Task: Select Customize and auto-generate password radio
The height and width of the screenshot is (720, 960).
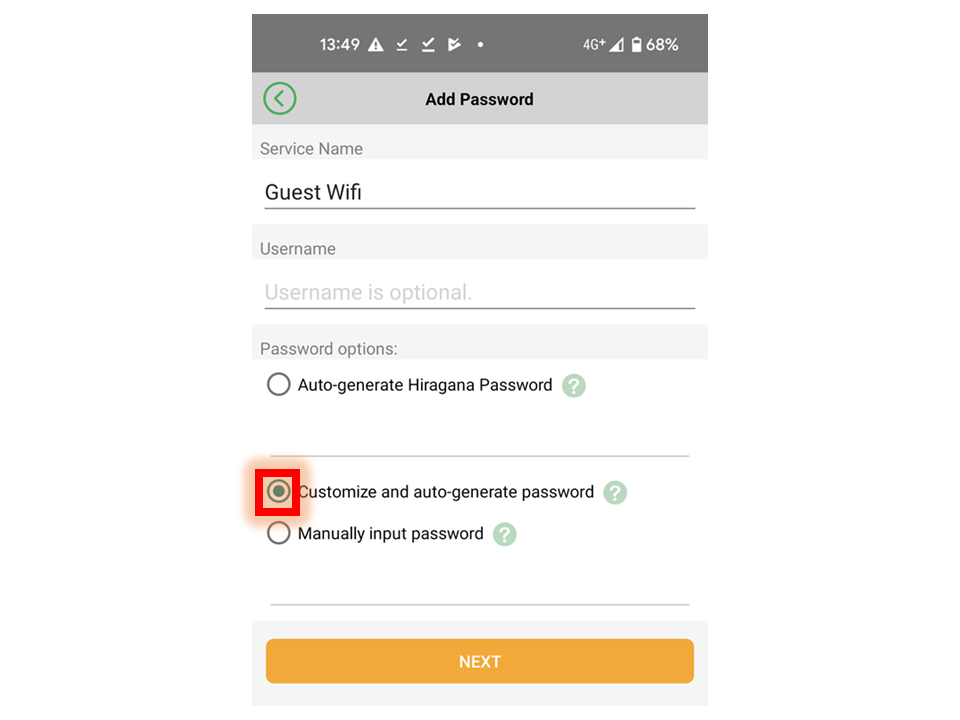Action: click(279, 491)
